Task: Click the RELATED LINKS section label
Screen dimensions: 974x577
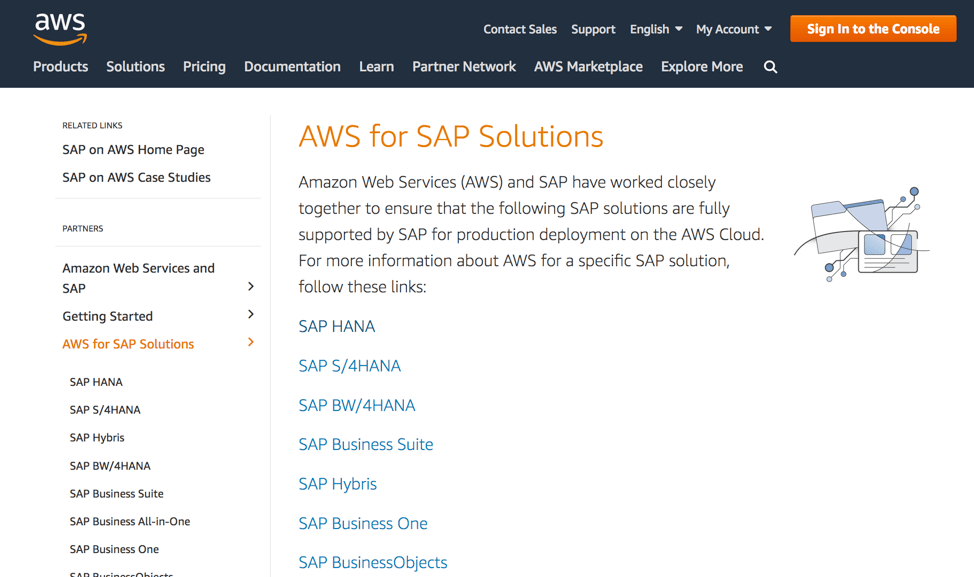Action: pyautogui.click(x=92, y=125)
